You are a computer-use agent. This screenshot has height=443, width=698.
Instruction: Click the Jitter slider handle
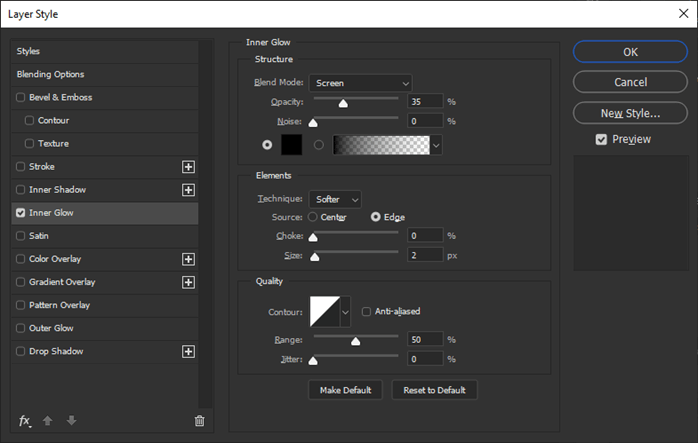(x=313, y=361)
